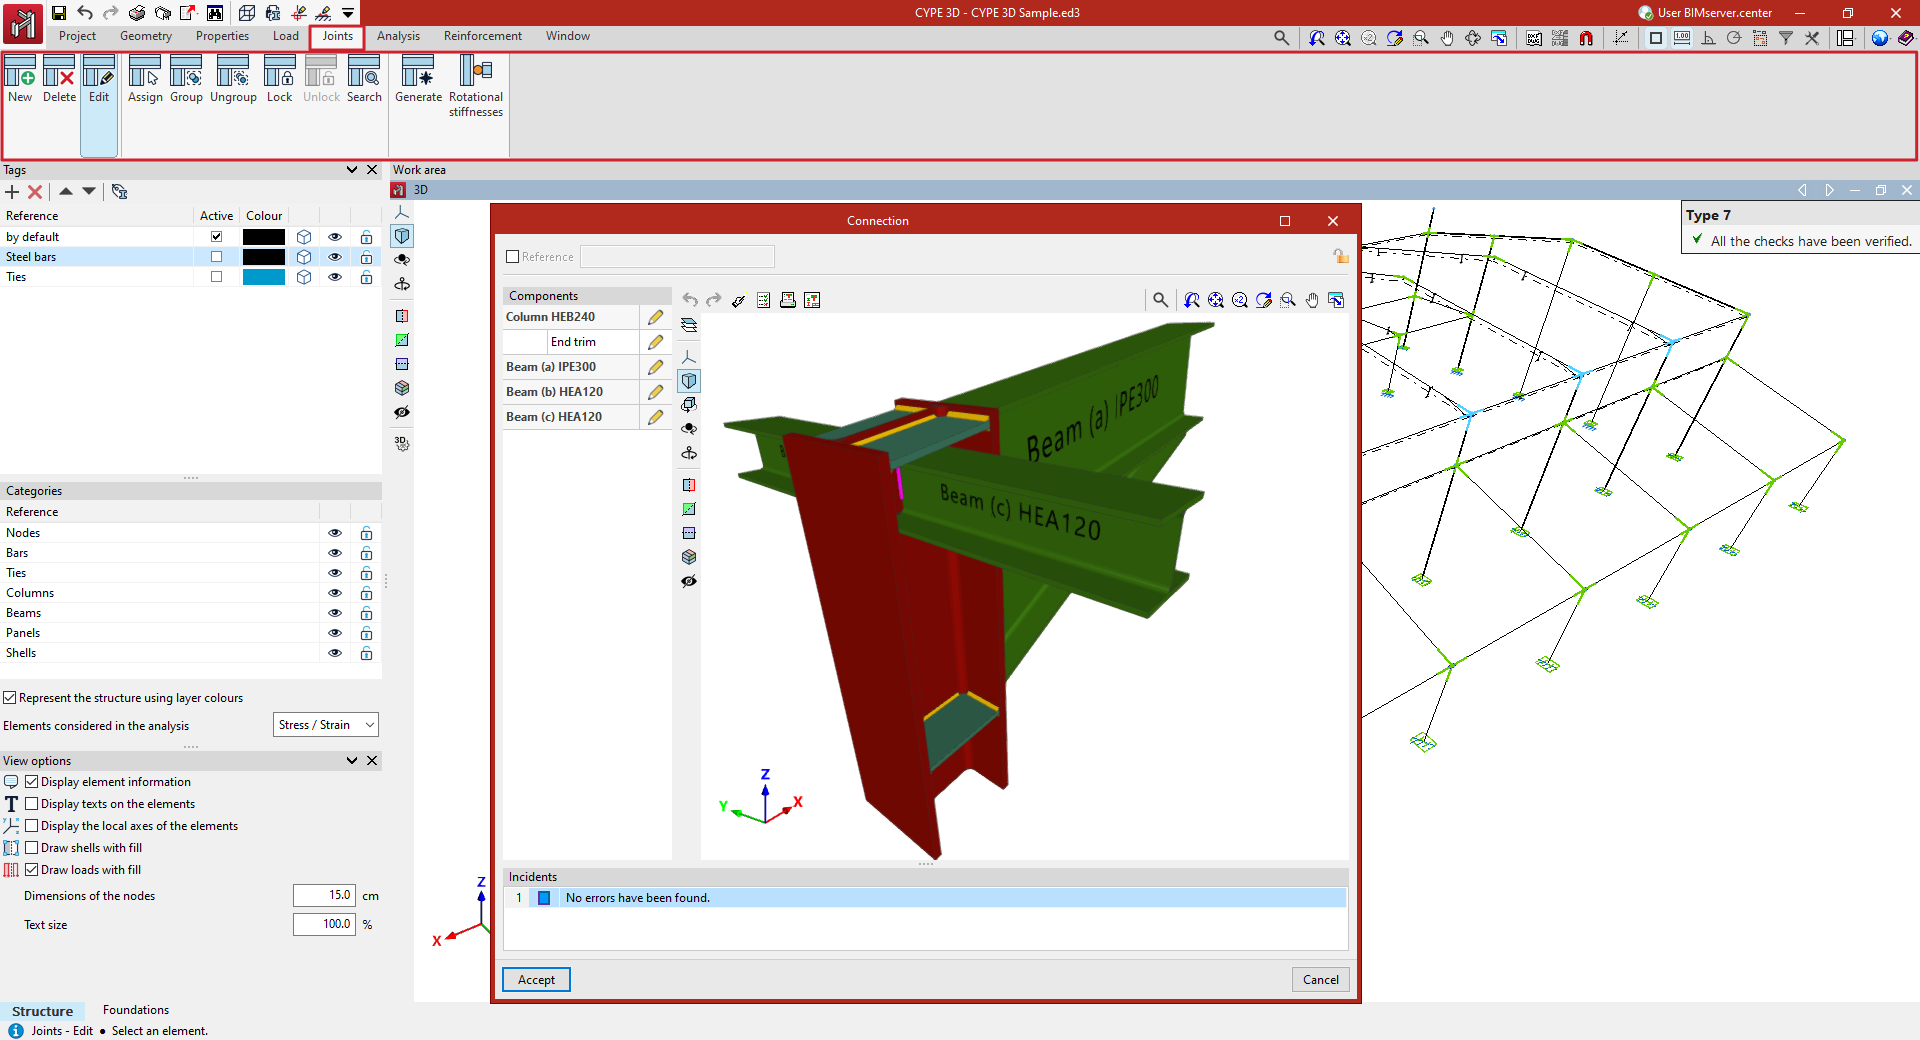Hide Columns category with eye icon

(x=335, y=593)
